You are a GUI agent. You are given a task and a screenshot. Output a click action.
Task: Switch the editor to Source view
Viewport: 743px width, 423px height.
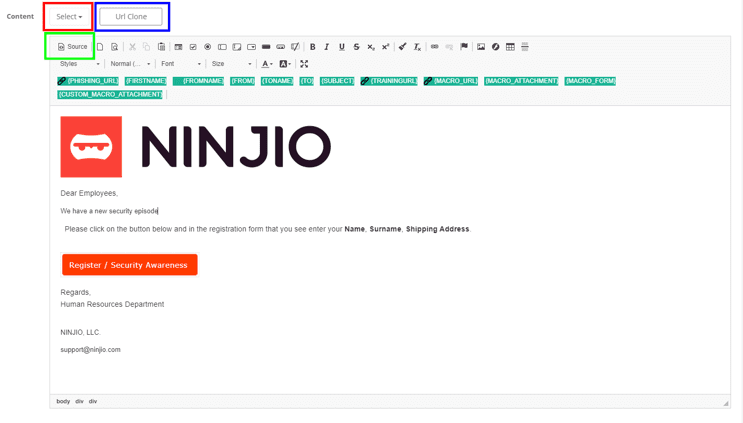72,46
